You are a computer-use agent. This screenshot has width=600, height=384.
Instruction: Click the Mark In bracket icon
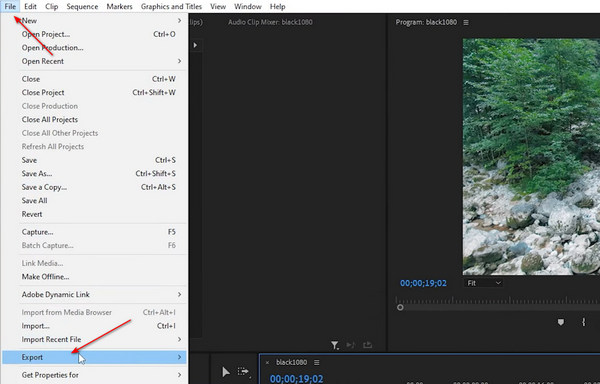pos(584,322)
